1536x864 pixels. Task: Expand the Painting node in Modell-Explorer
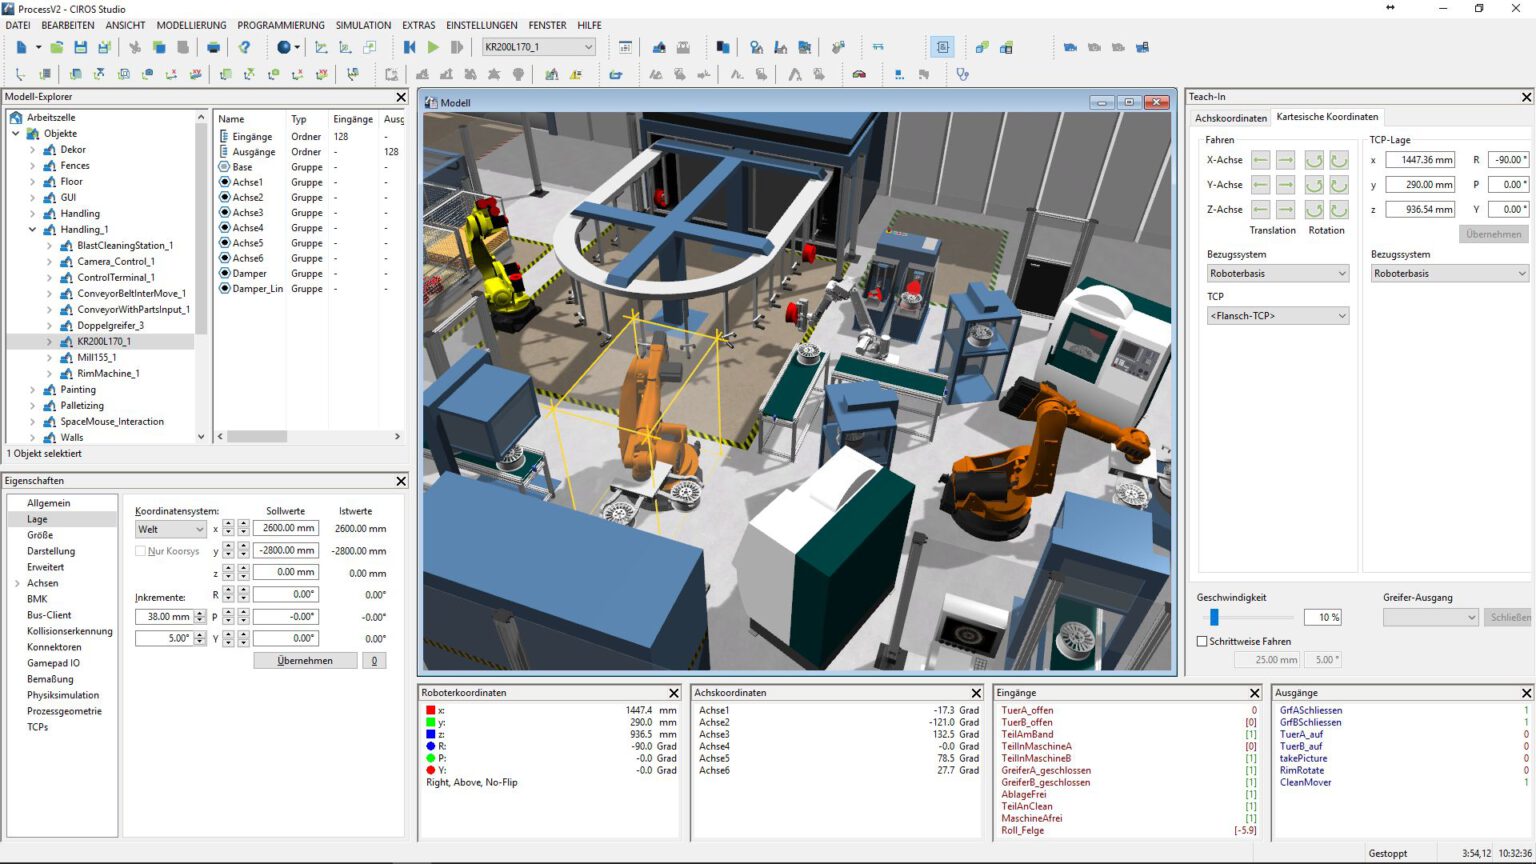pyautogui.click(x=33, y=389)
